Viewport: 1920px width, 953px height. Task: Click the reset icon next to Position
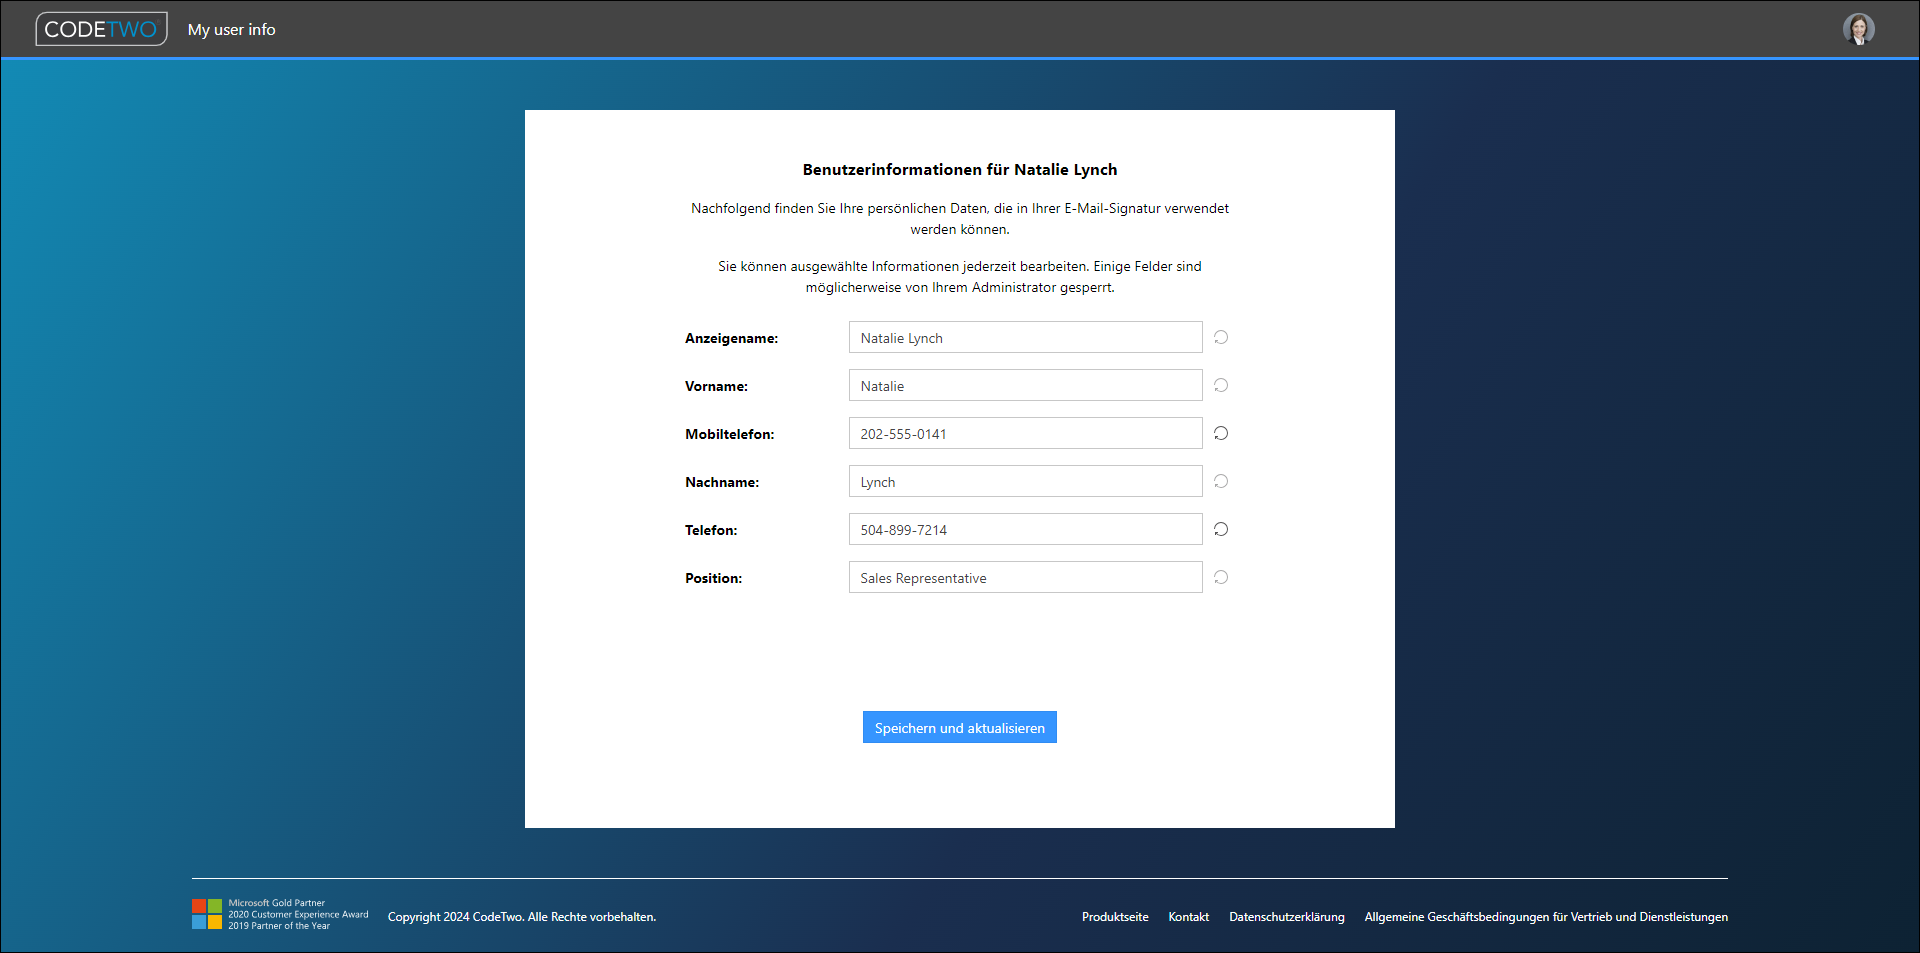tap(1221, 577)
